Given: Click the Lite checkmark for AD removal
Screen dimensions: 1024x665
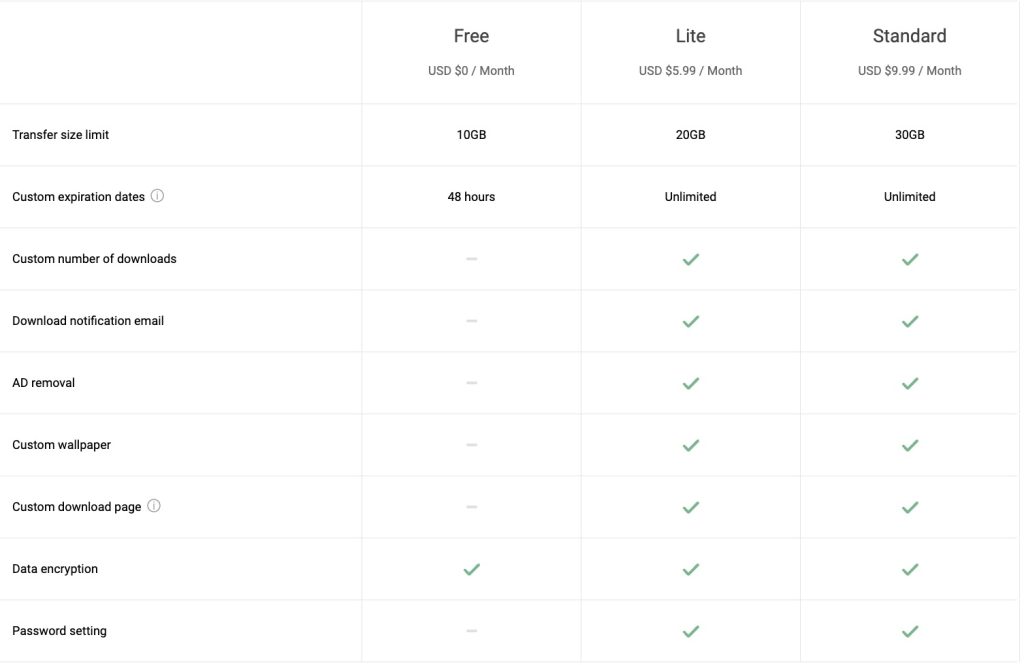Looking at the screenshot, I should tap(690, 383).
